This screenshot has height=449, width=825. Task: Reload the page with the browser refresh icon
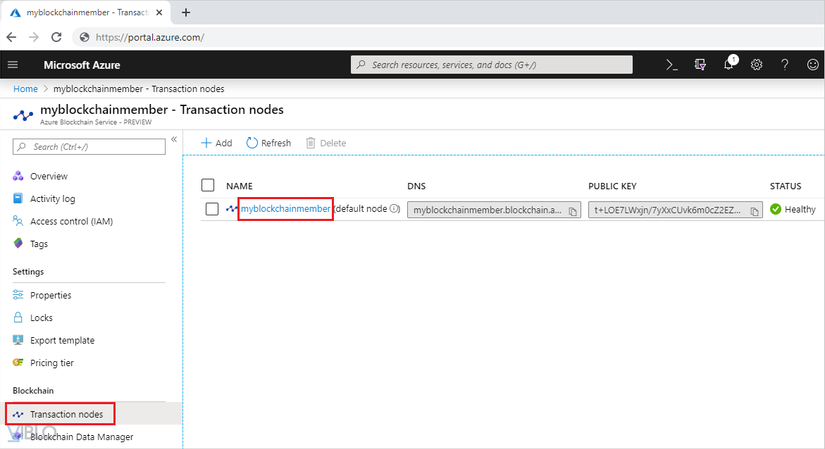(56, 37)
